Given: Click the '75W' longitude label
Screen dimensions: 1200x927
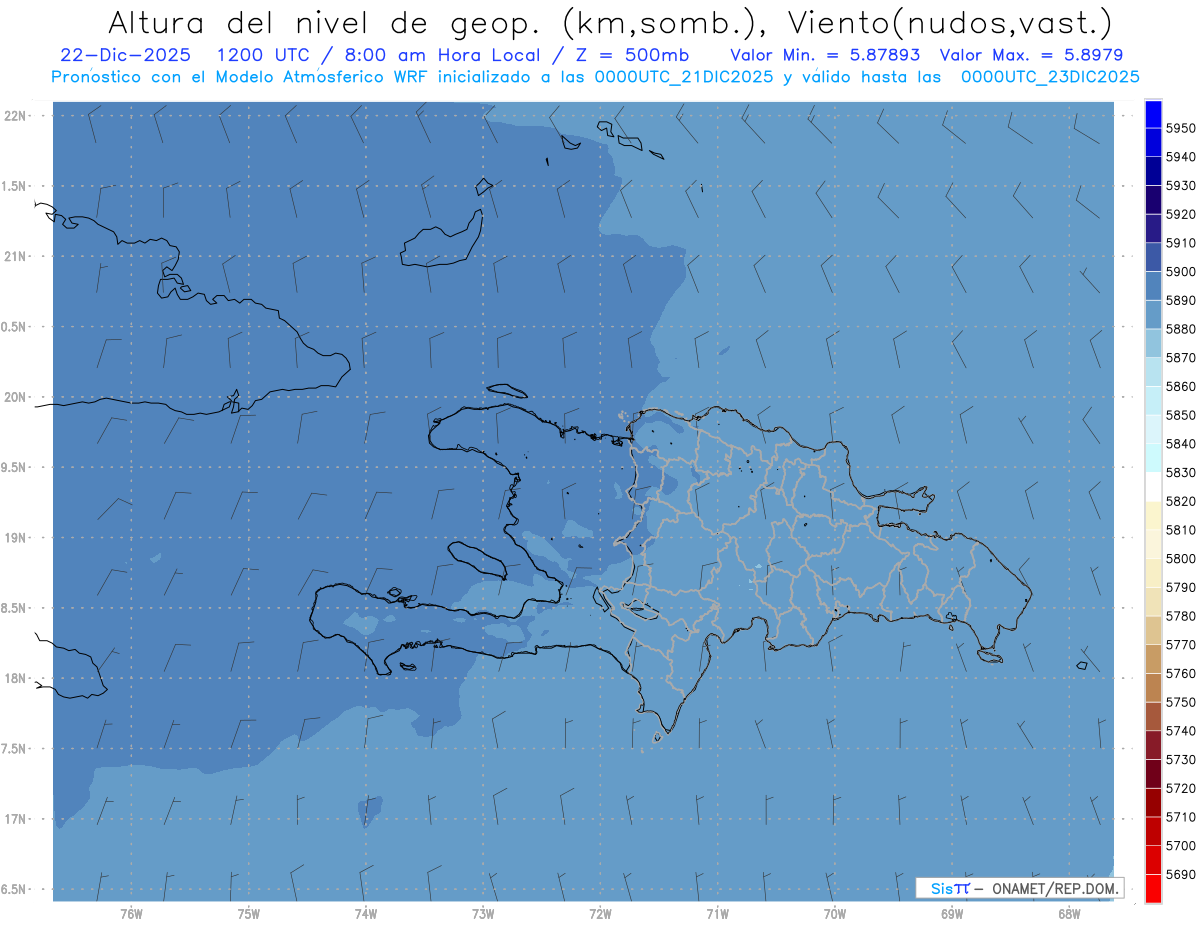Looking at the screenshot, I should pyautogui.click(x=248, y=914).
